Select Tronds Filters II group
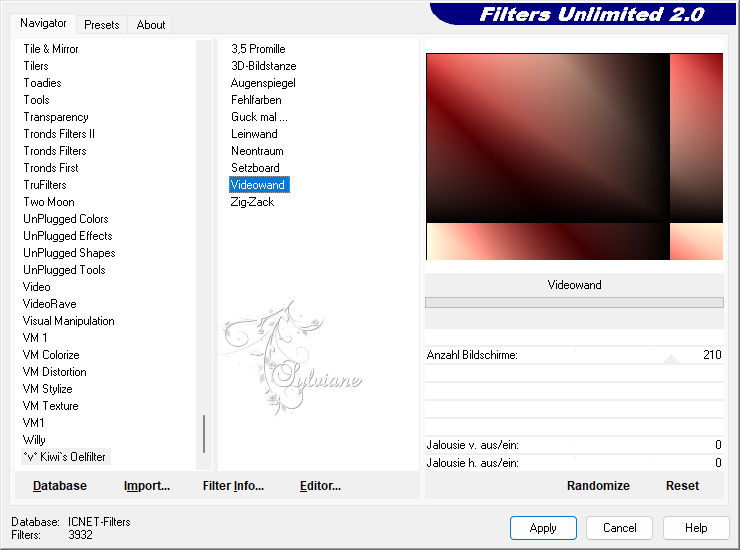This screenshot has height=550, width=740. click(59, 134)
